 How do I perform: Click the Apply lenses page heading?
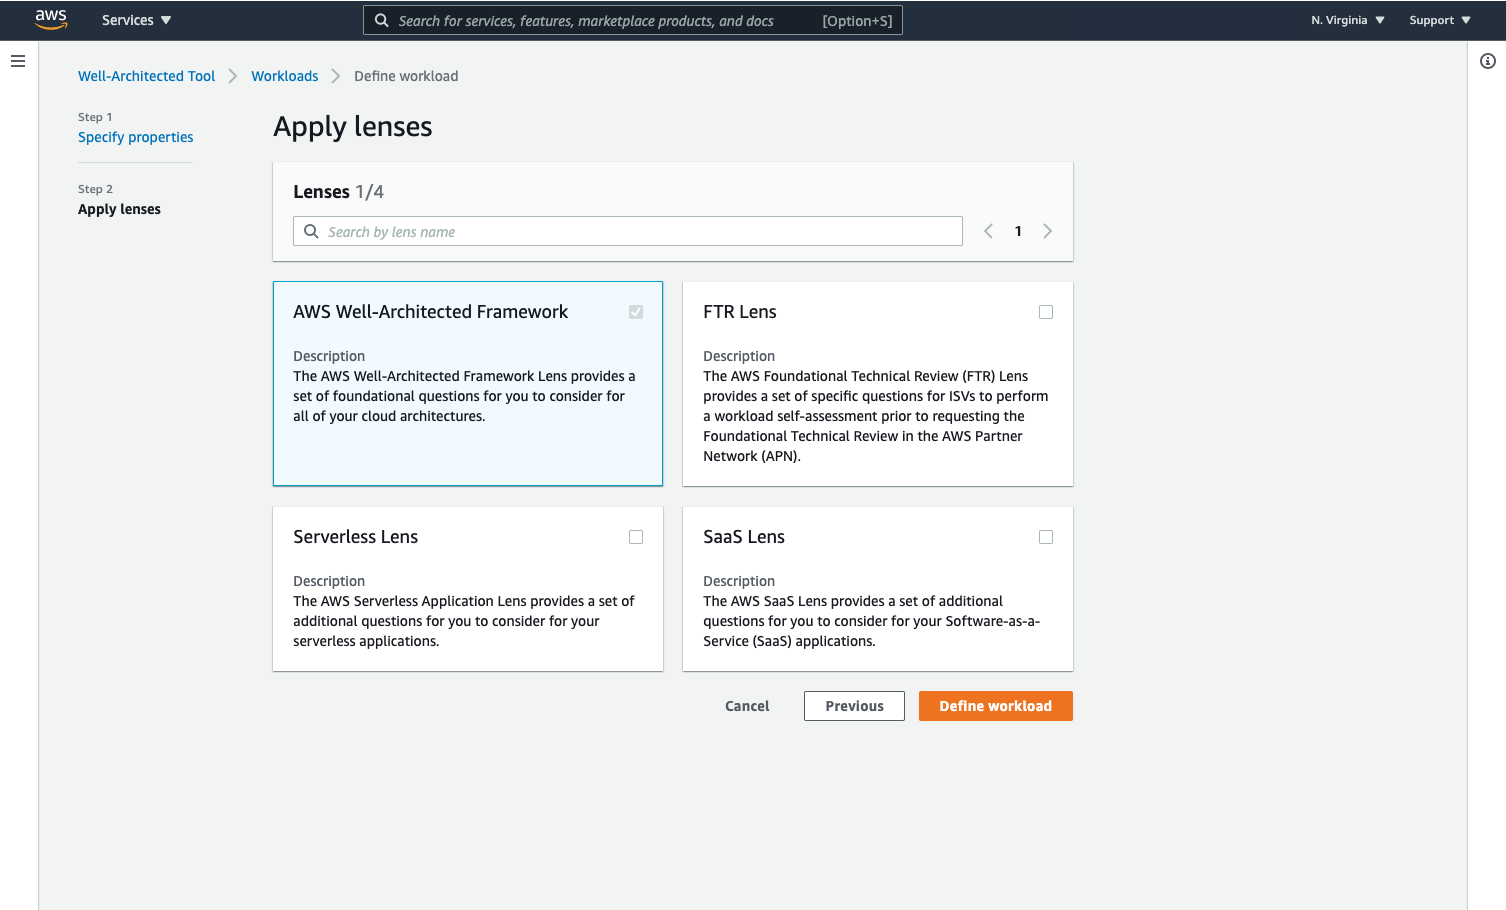(x=353, y=127)
